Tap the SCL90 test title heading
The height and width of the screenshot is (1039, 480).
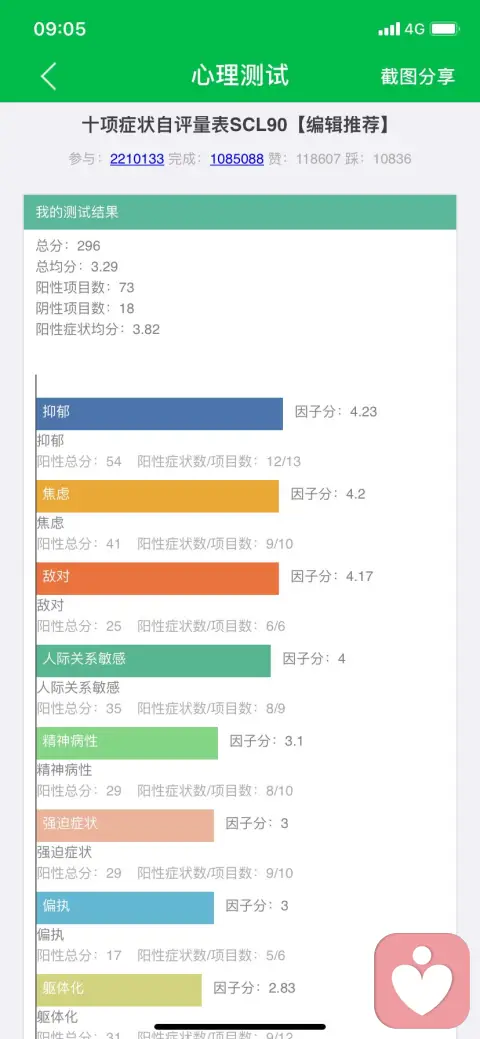235,125
